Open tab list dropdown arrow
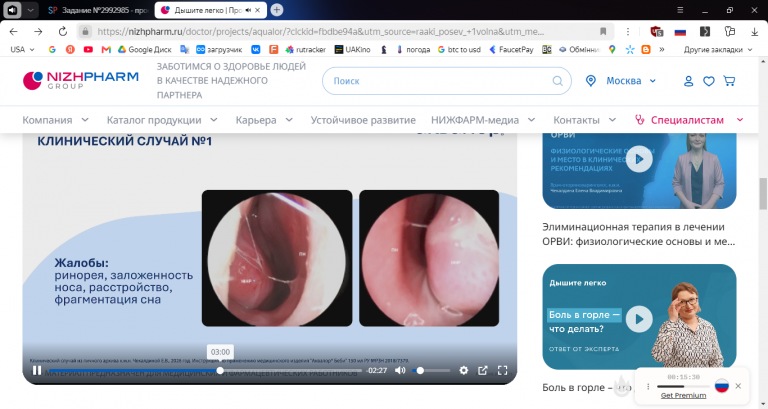The height and width of the screenshot is (409, 768). pos(30,10)
